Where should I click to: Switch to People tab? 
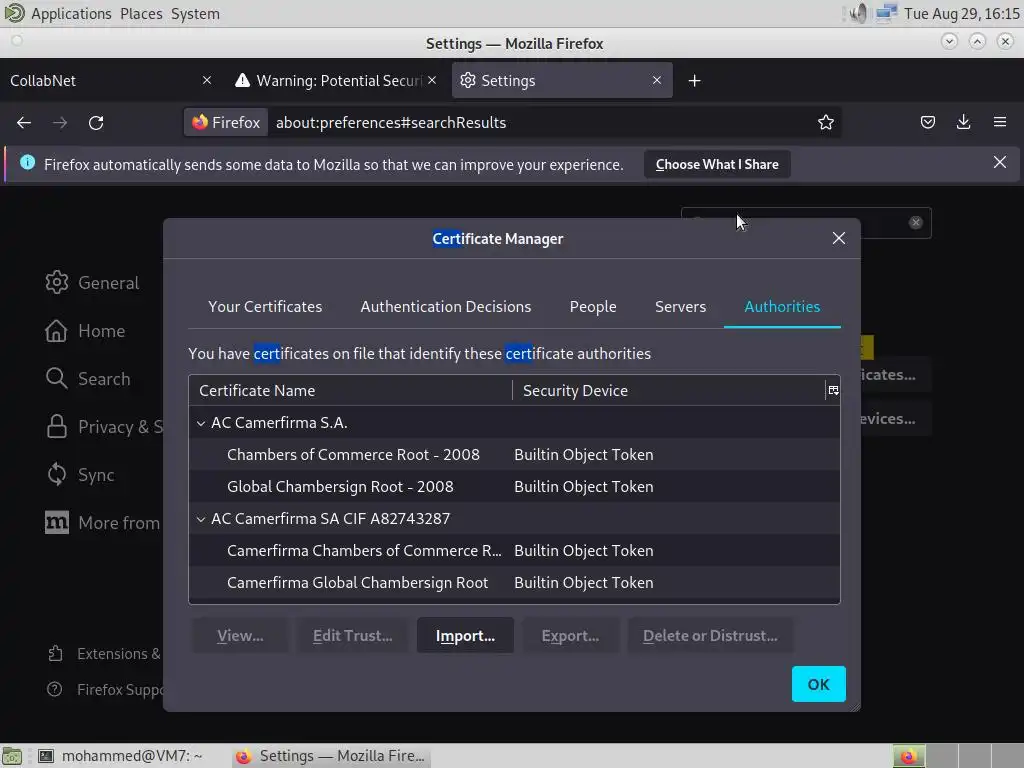(593, 307)
